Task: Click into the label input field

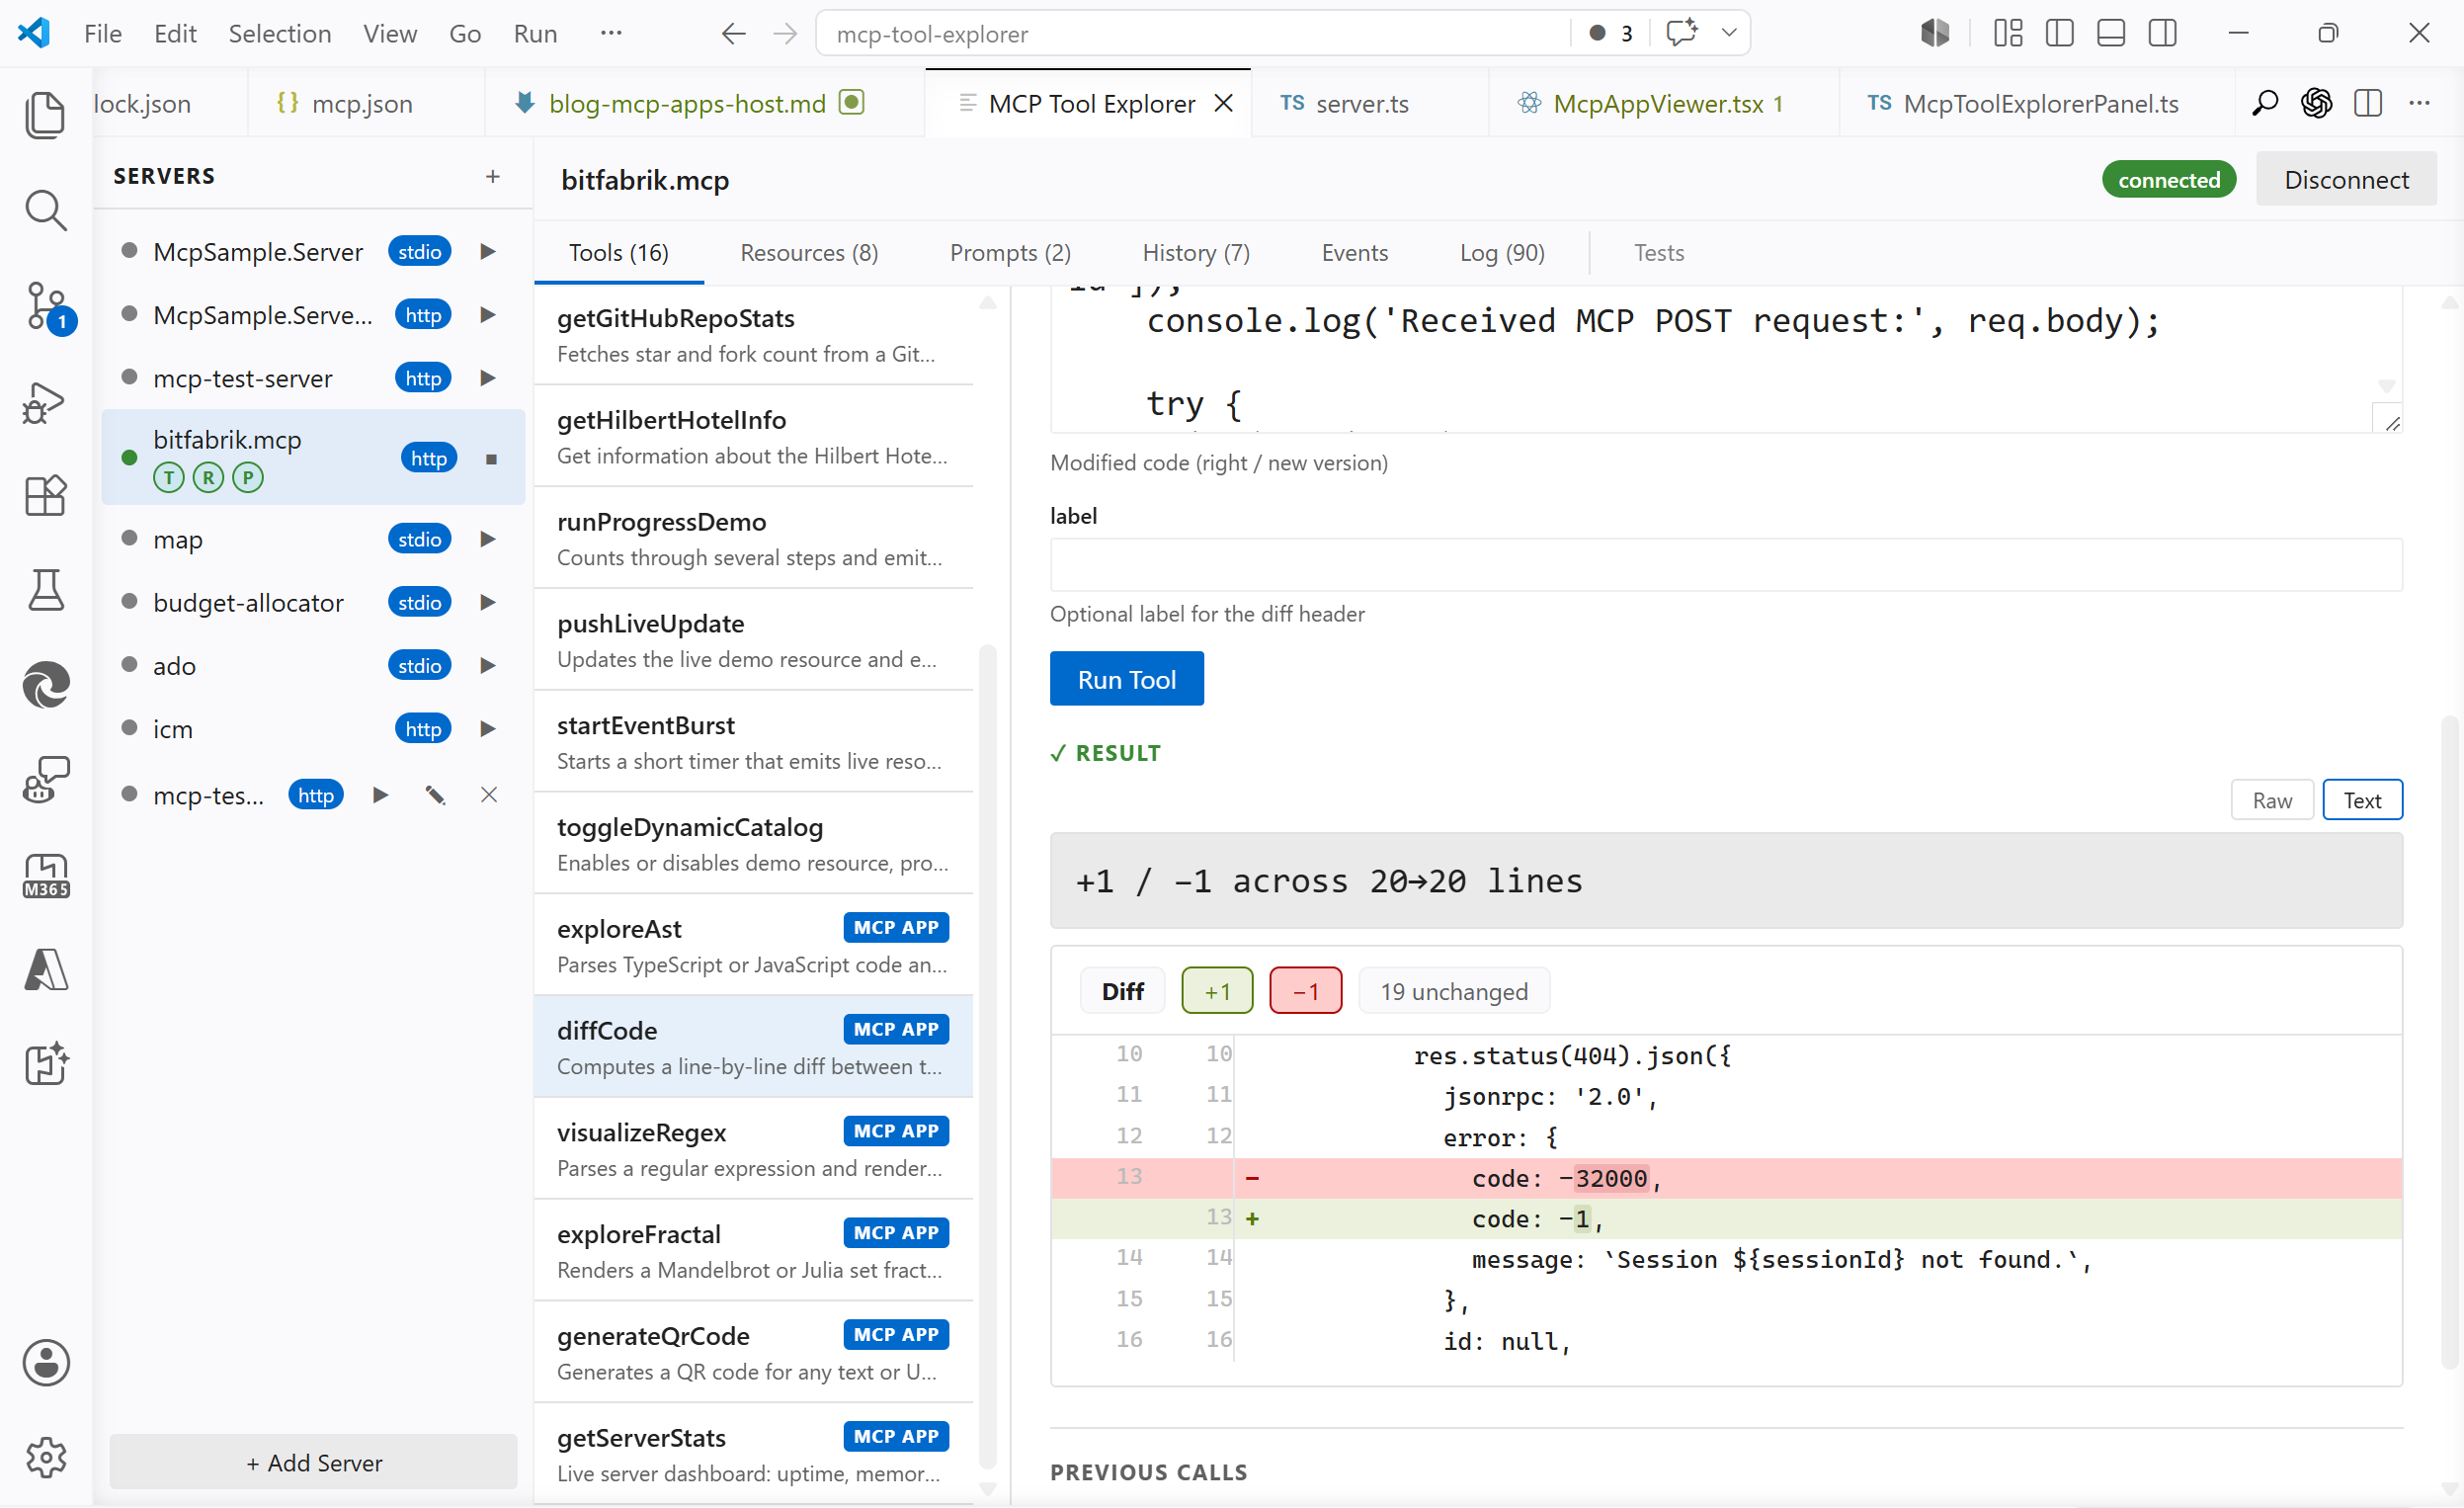Action: (x=1726, y=565)
